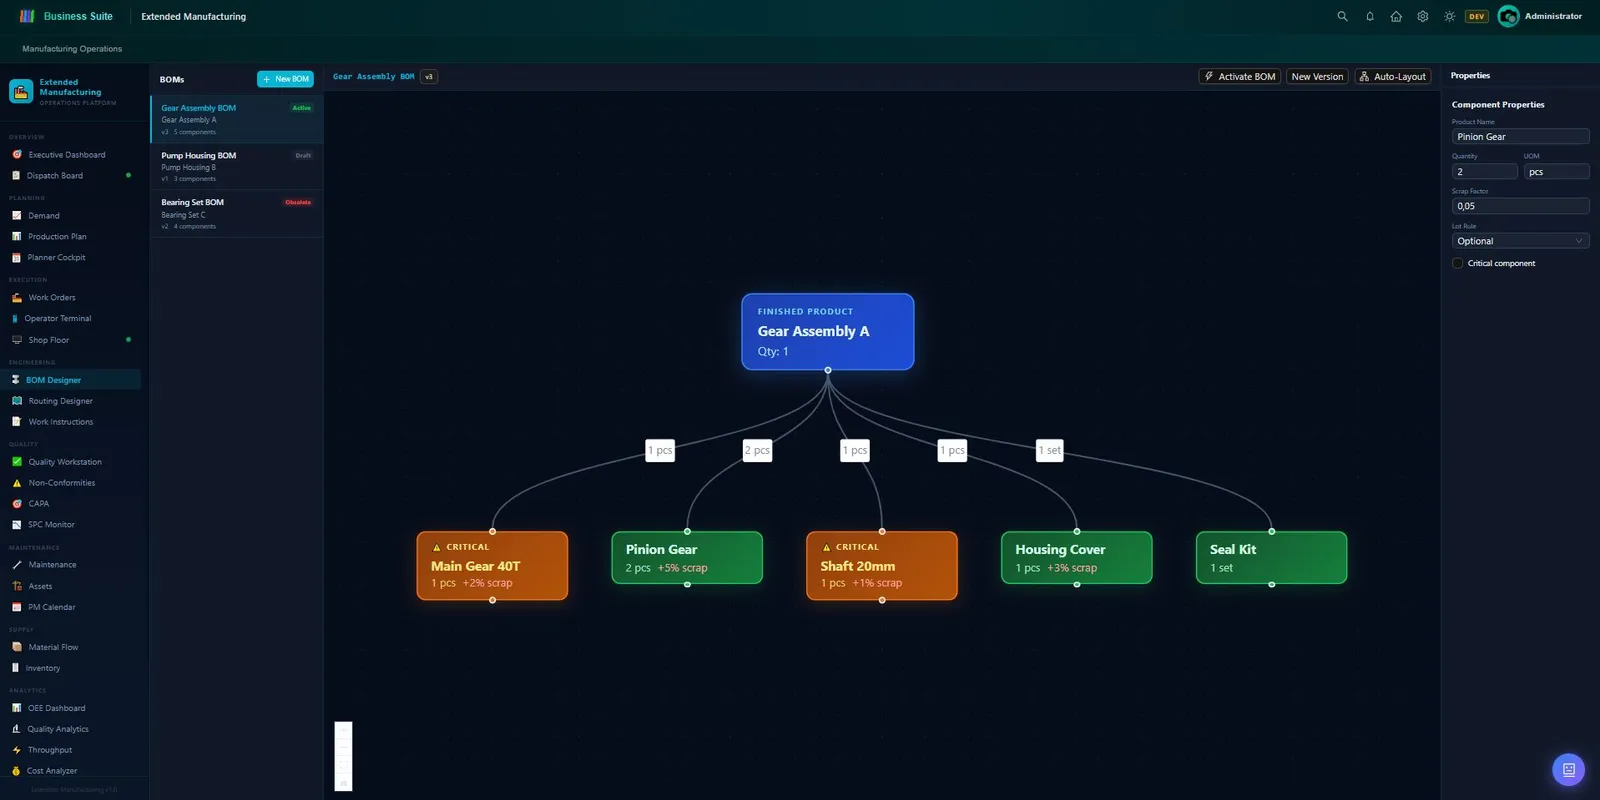This screenshot has height=800, width=1600.
Task: Open the Lot Rule Optional dropdown
Action: pos(1520,241)
